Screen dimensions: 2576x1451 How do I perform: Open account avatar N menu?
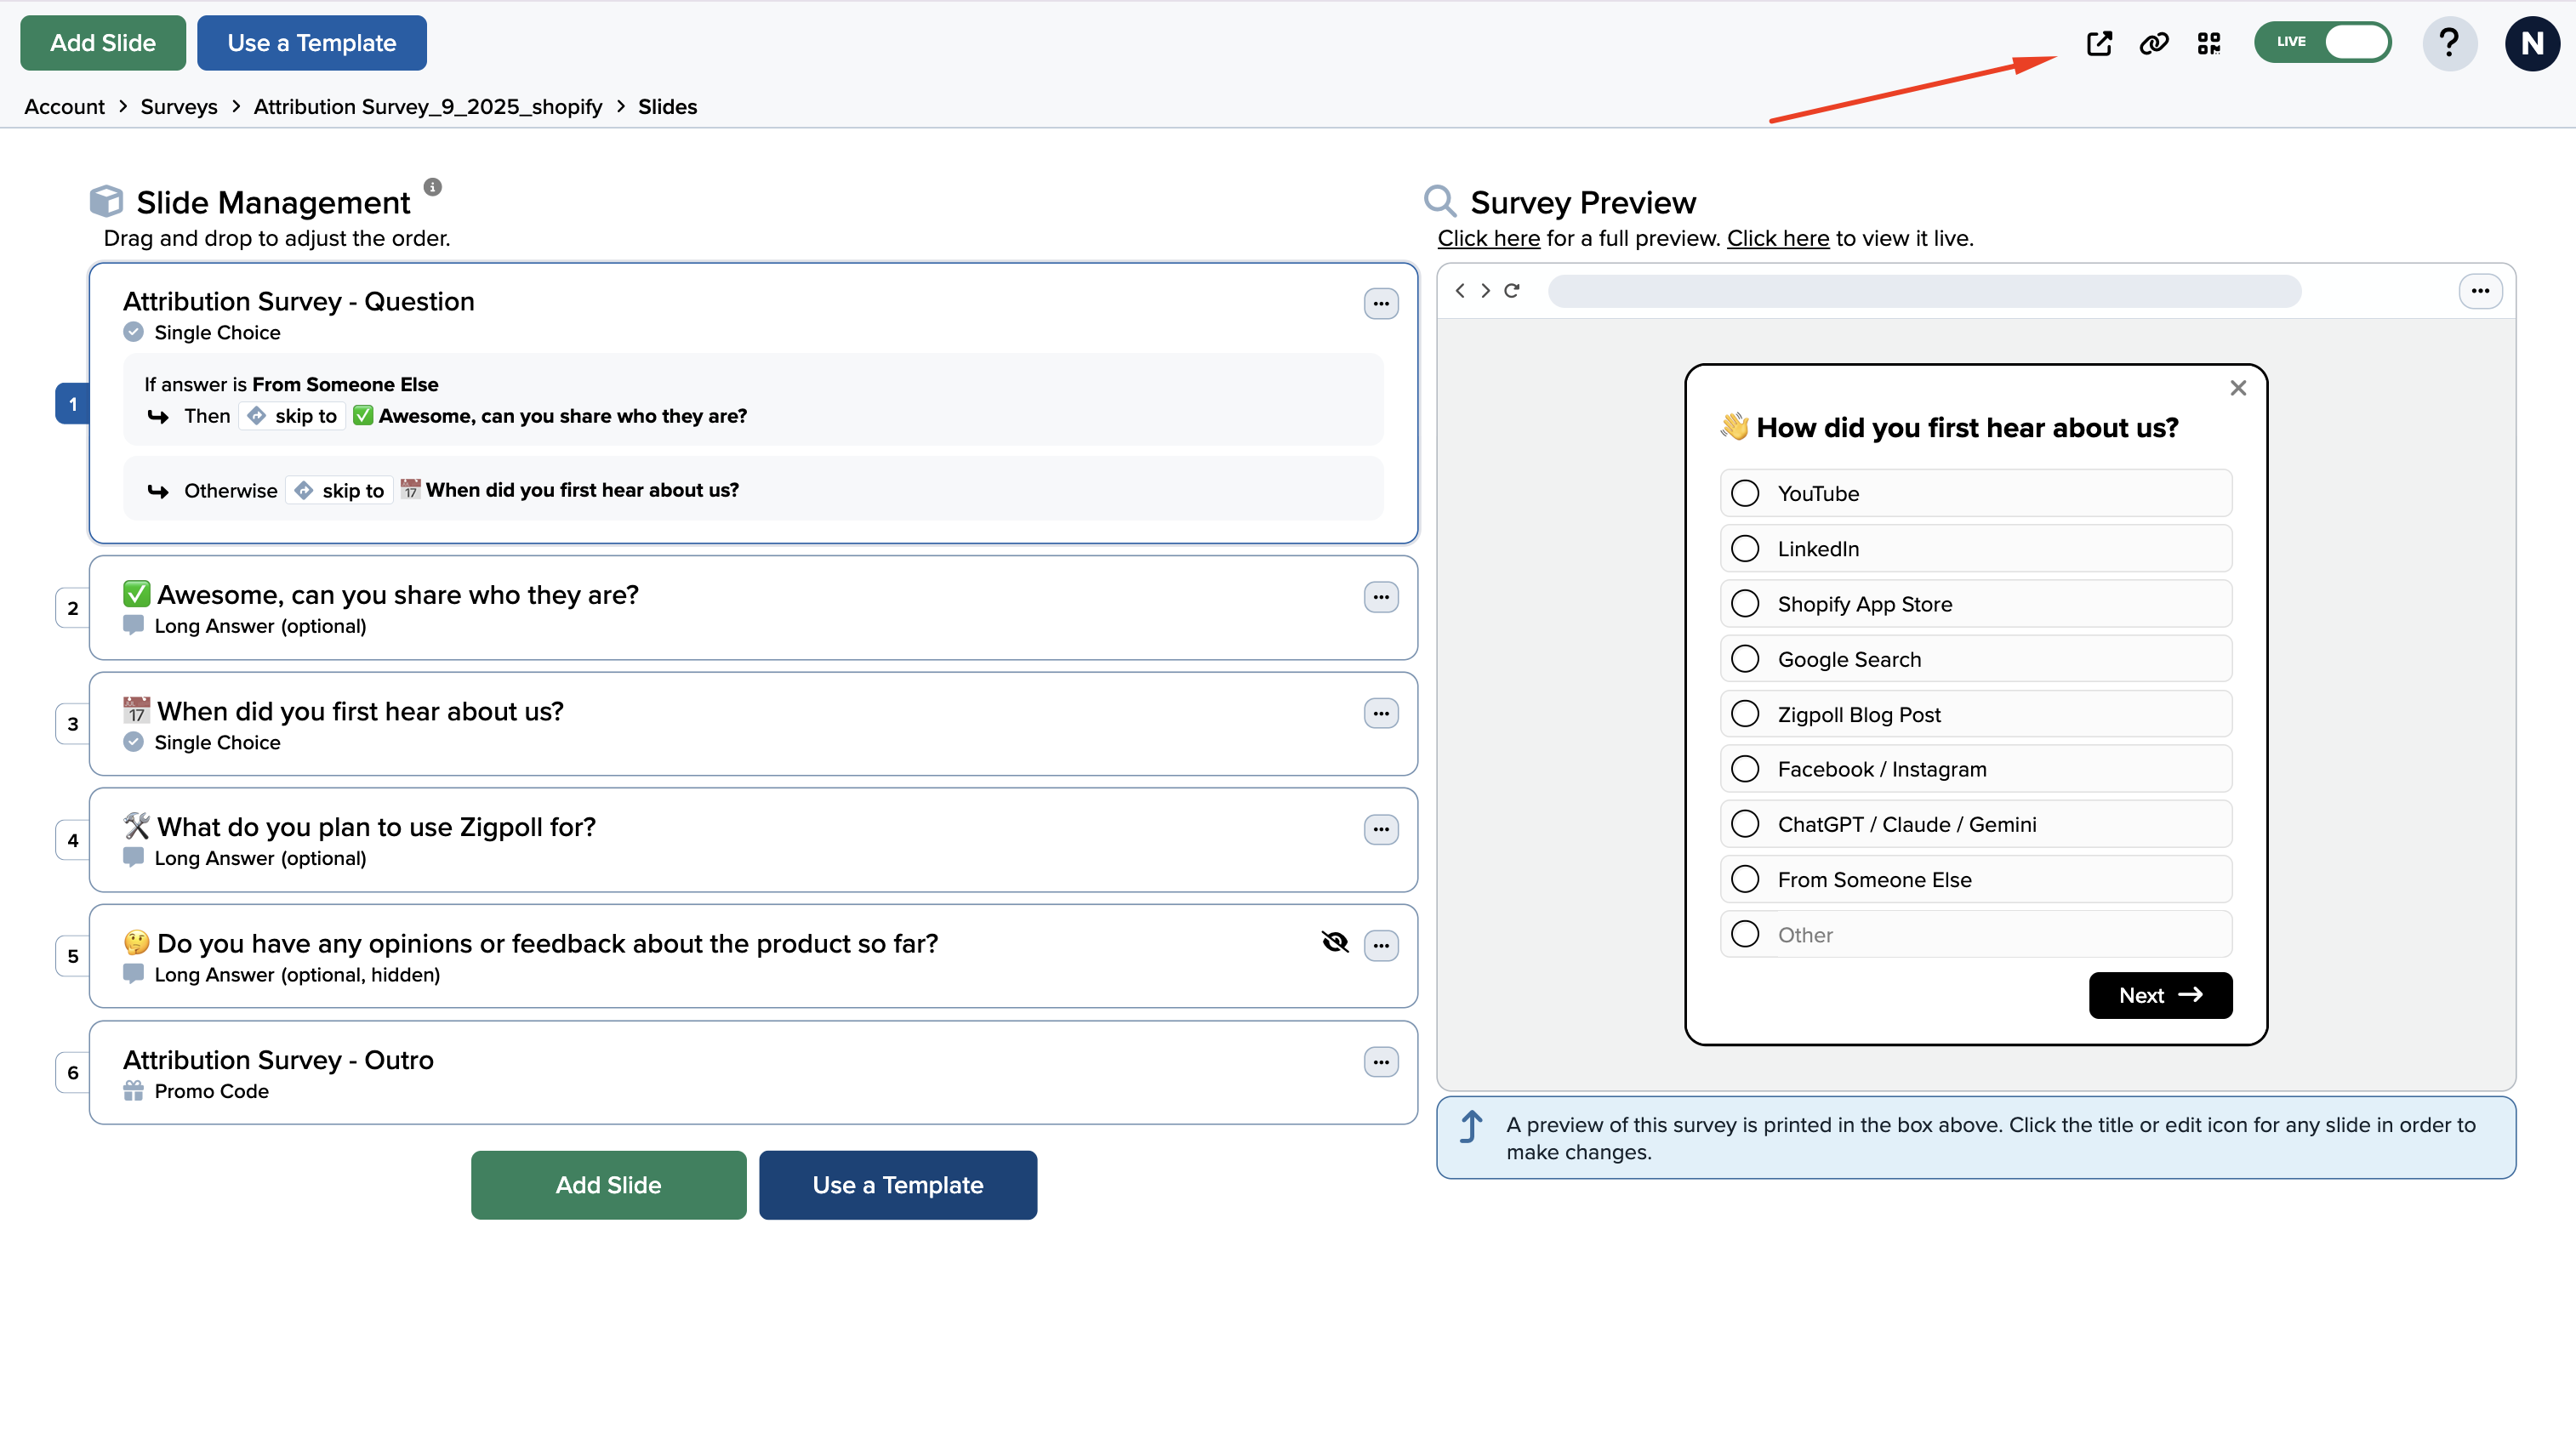[2531, 43]
